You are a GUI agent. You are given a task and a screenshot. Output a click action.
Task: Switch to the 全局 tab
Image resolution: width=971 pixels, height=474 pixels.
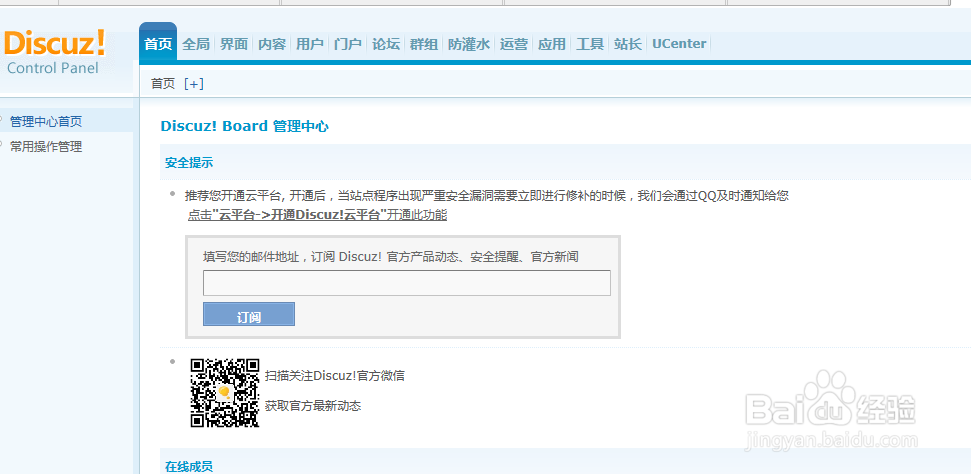pos(196,44)
